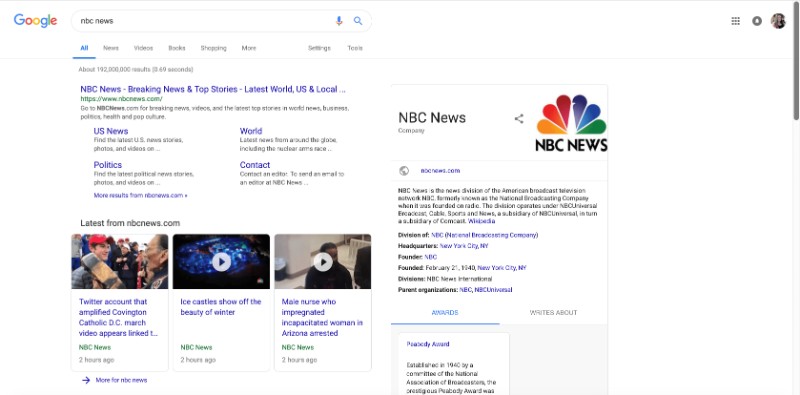The width and height of the screenshot is (800, 395).
Task: Expand the More search categories menu
Action: tap(249, 48)
